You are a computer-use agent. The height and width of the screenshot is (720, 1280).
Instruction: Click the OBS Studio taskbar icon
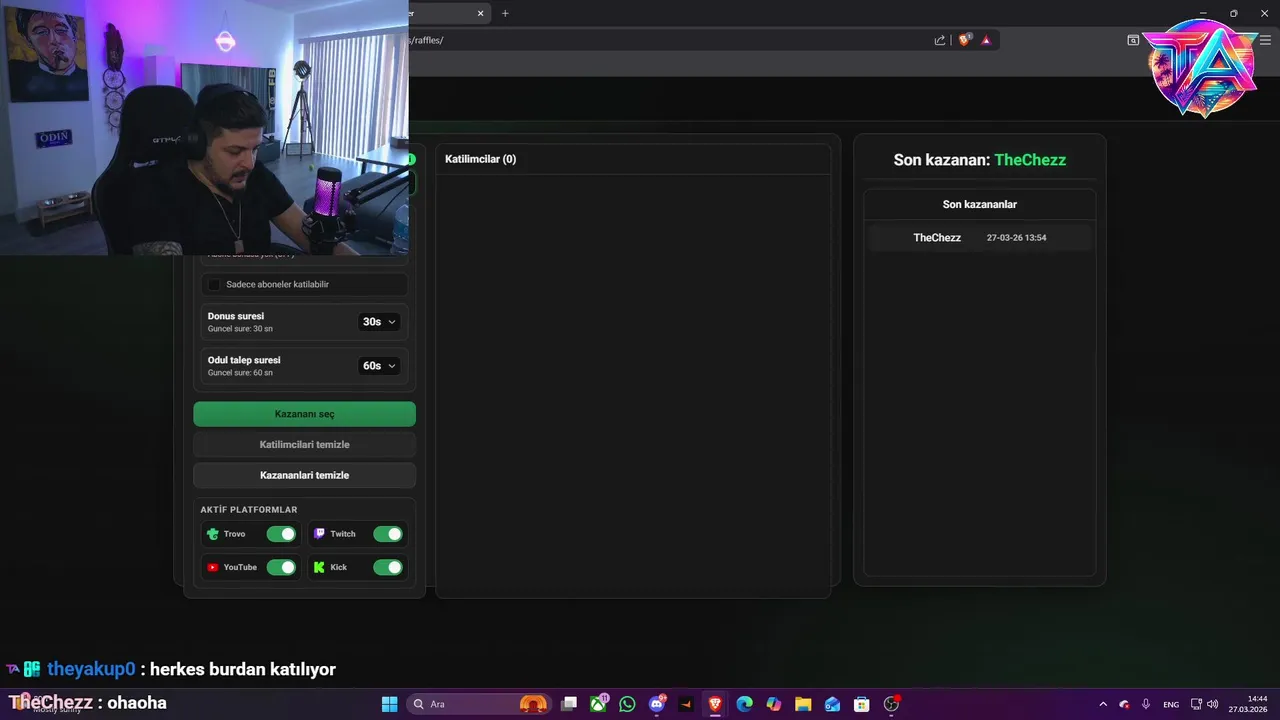click(x=891, y=704)
